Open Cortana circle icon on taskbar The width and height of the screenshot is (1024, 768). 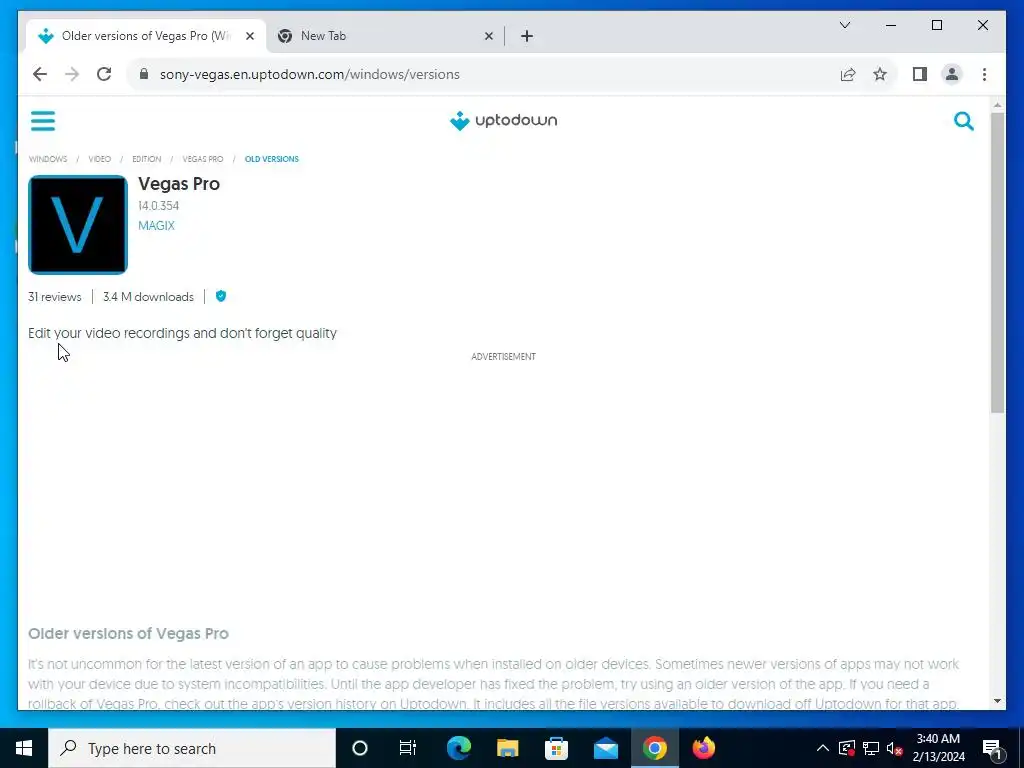pyautogui.click(x=360, y=748)
